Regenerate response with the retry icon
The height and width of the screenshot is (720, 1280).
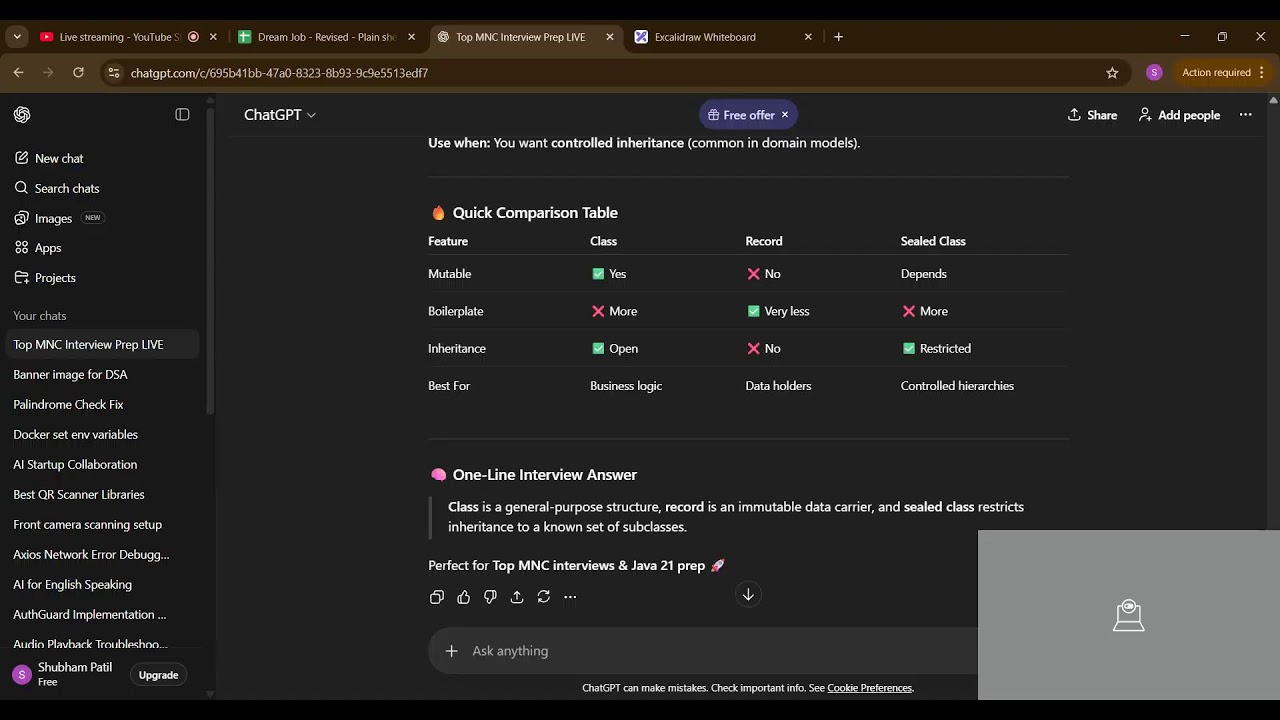point(543,597)
